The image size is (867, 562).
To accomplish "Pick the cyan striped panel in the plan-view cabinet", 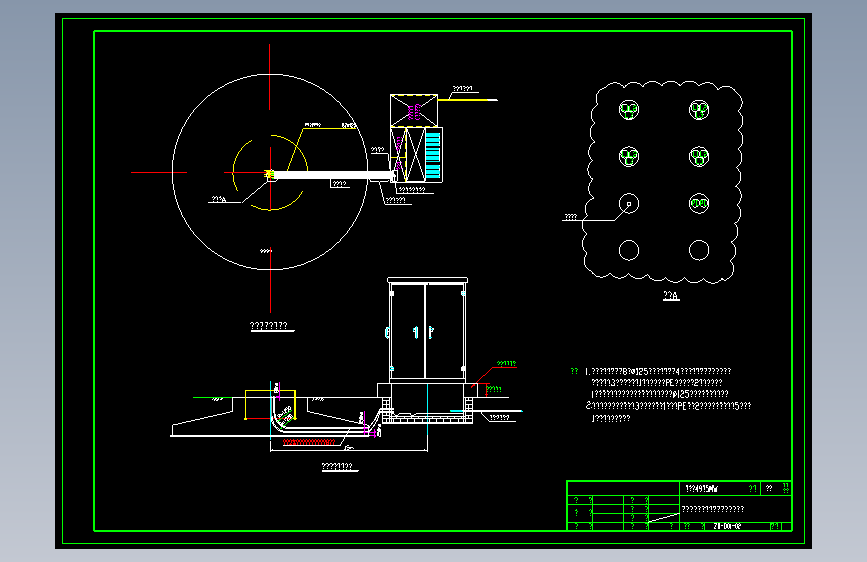I will click(433, 155).
